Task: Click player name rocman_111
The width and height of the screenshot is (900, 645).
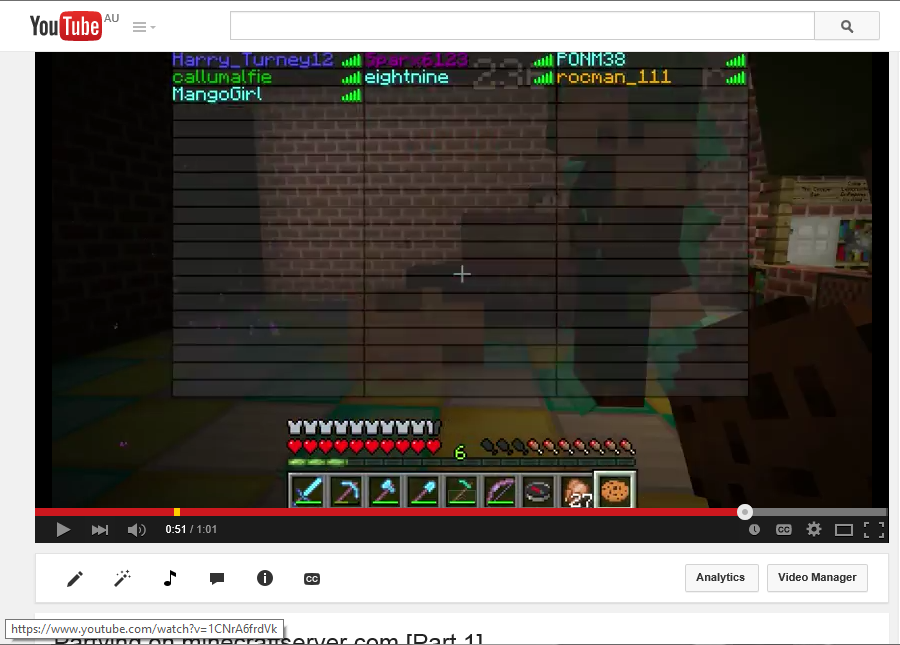Action: 614,77
